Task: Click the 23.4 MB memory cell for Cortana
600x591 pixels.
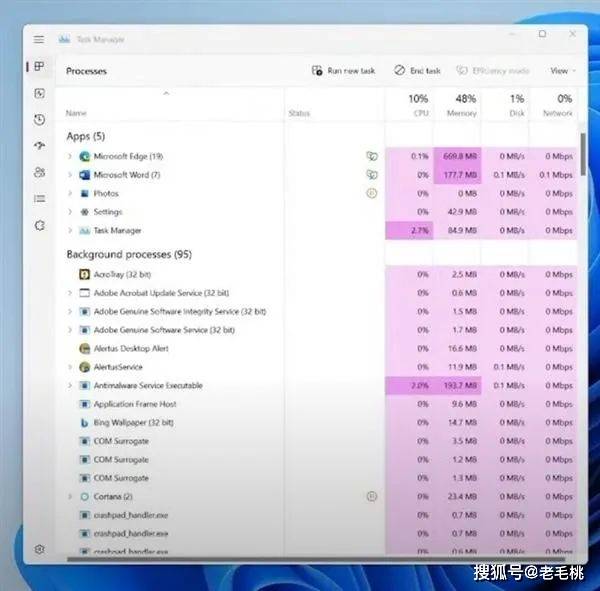Action: (457, 496)
